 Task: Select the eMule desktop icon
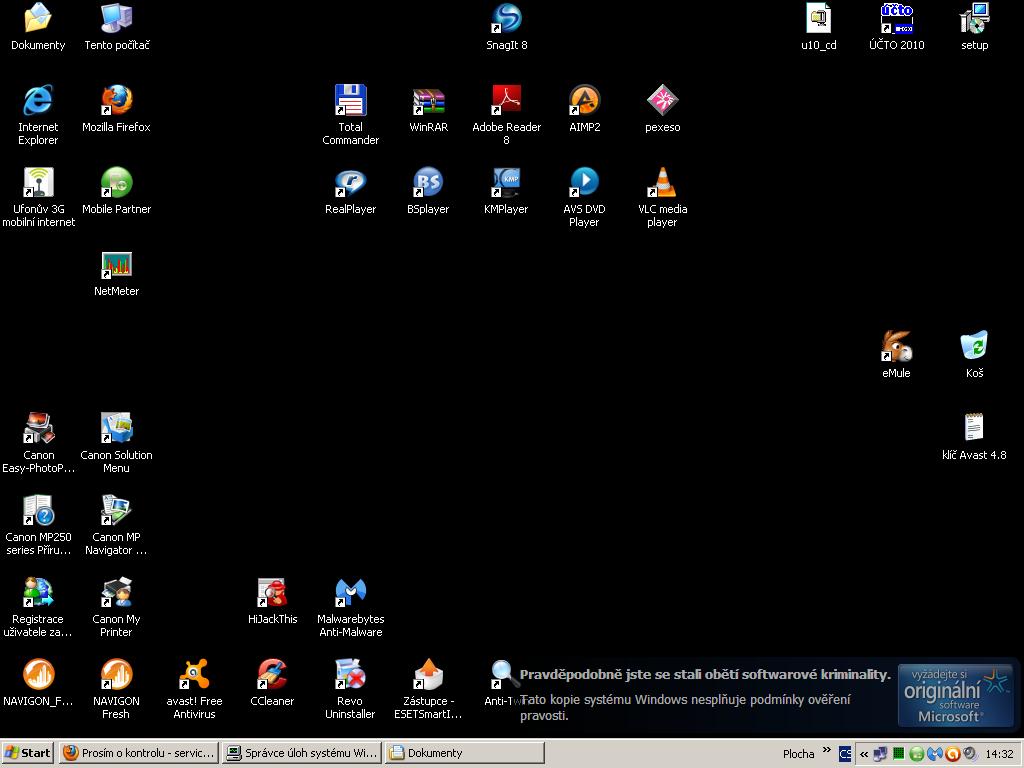coord(896,346)
